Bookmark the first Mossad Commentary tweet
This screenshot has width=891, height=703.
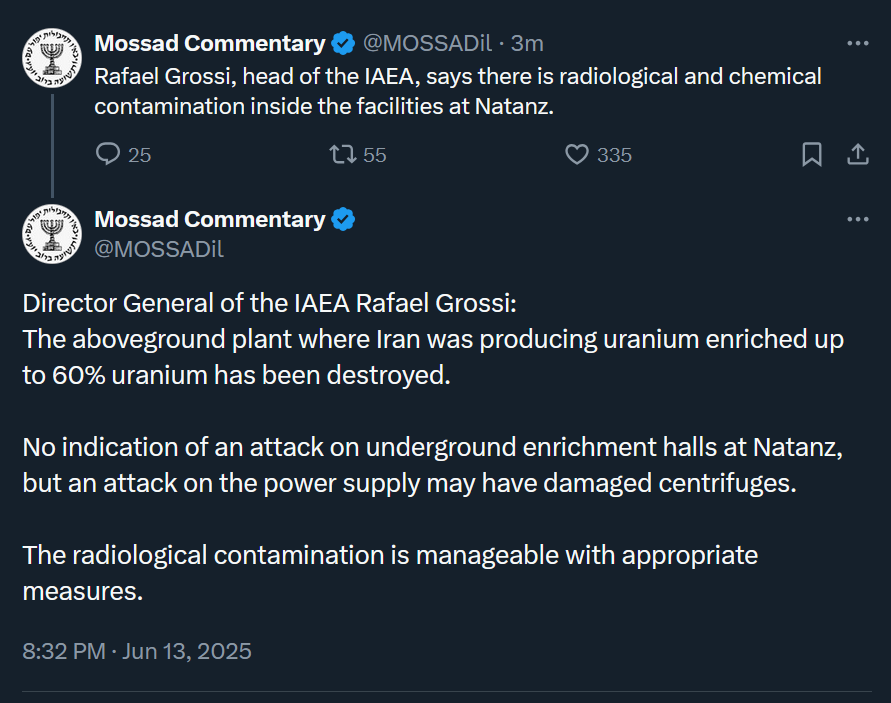(x=811, y=155)
